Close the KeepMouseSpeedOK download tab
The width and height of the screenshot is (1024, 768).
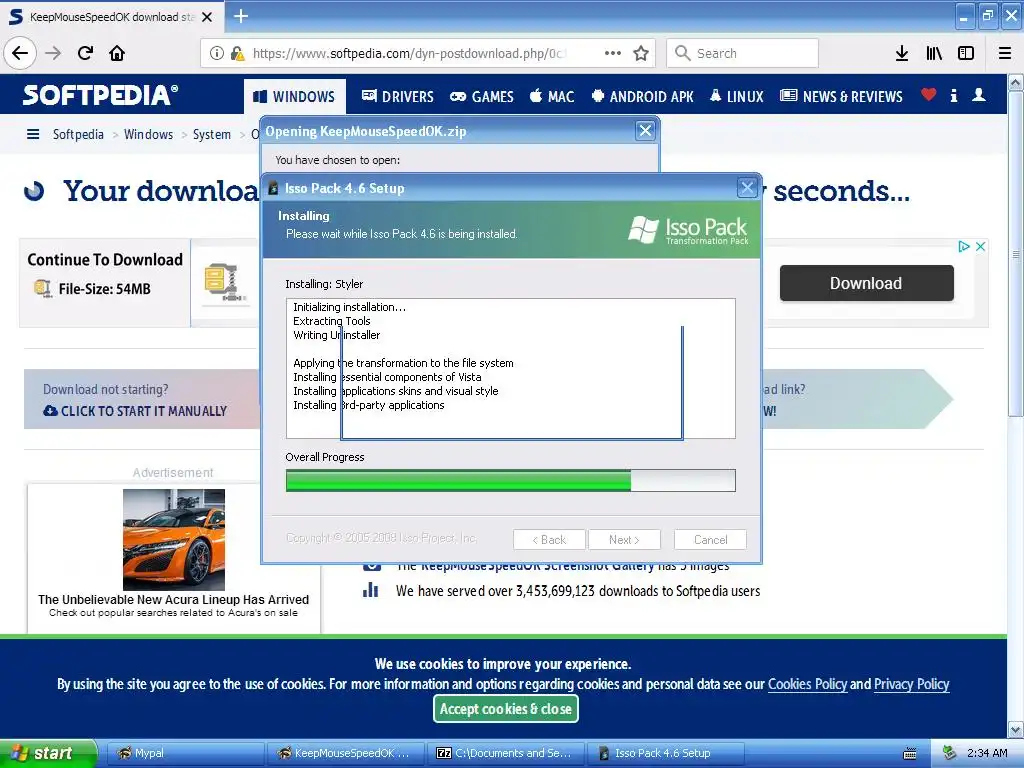coord(207,17)
